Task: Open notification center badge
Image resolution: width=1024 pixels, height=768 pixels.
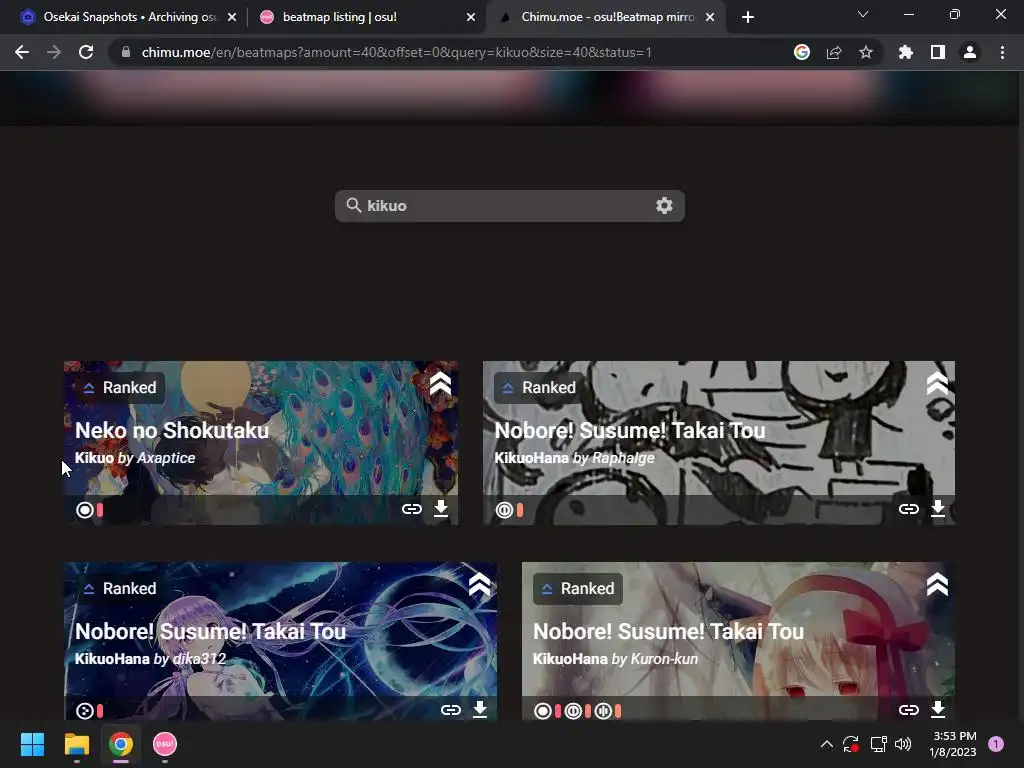Action: 996,744
